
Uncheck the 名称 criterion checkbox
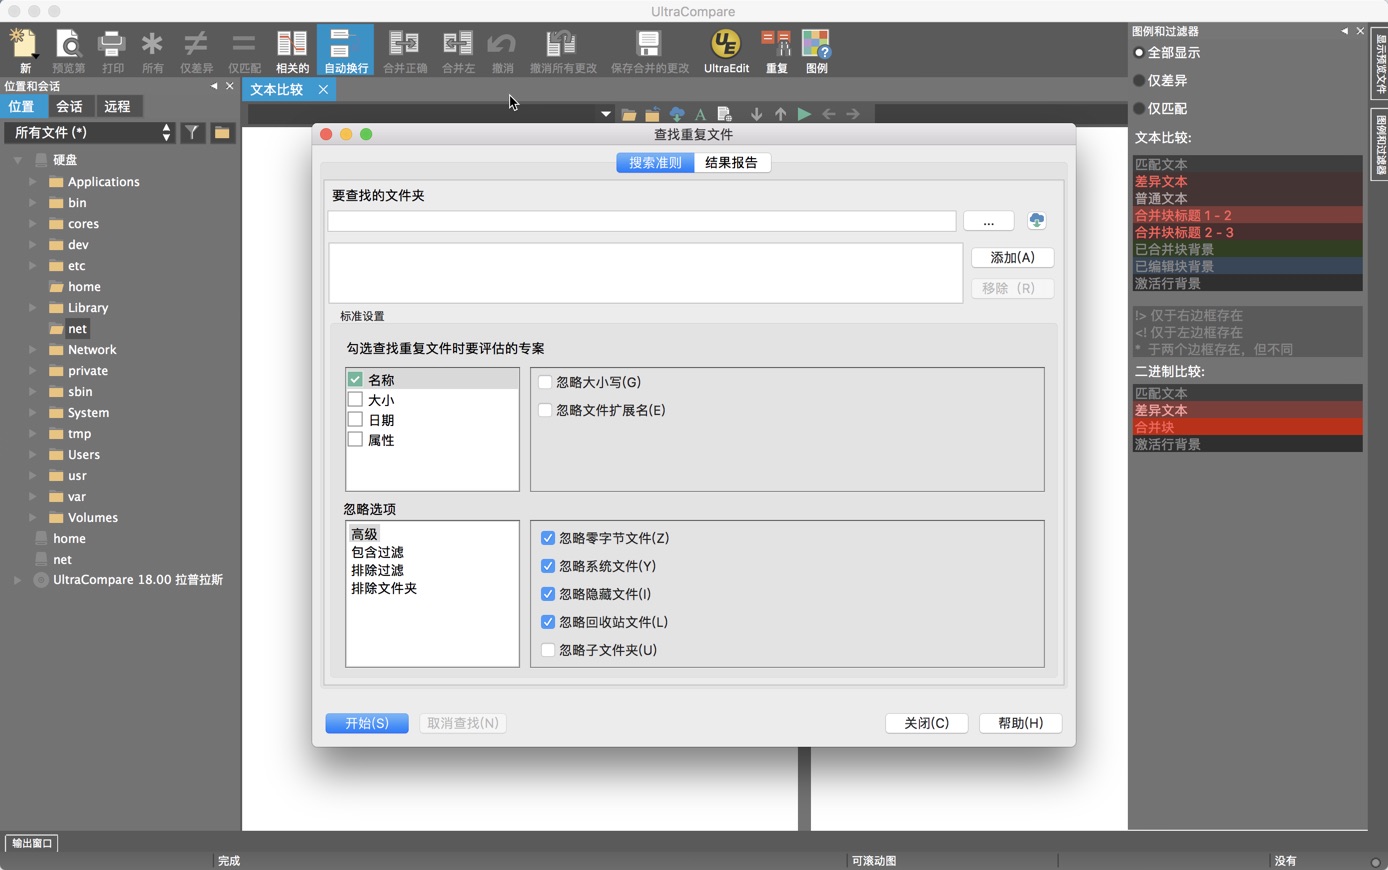pyautogui.click(x=355, y=379)
